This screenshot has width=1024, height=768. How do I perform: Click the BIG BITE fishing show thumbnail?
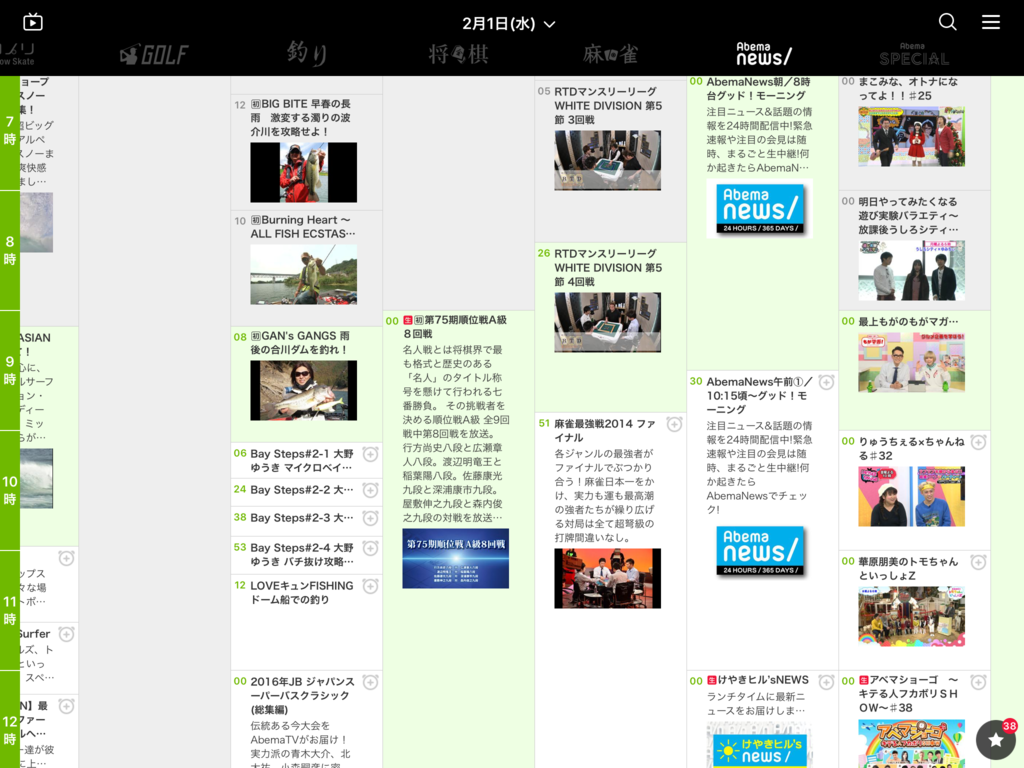[305, 172]
